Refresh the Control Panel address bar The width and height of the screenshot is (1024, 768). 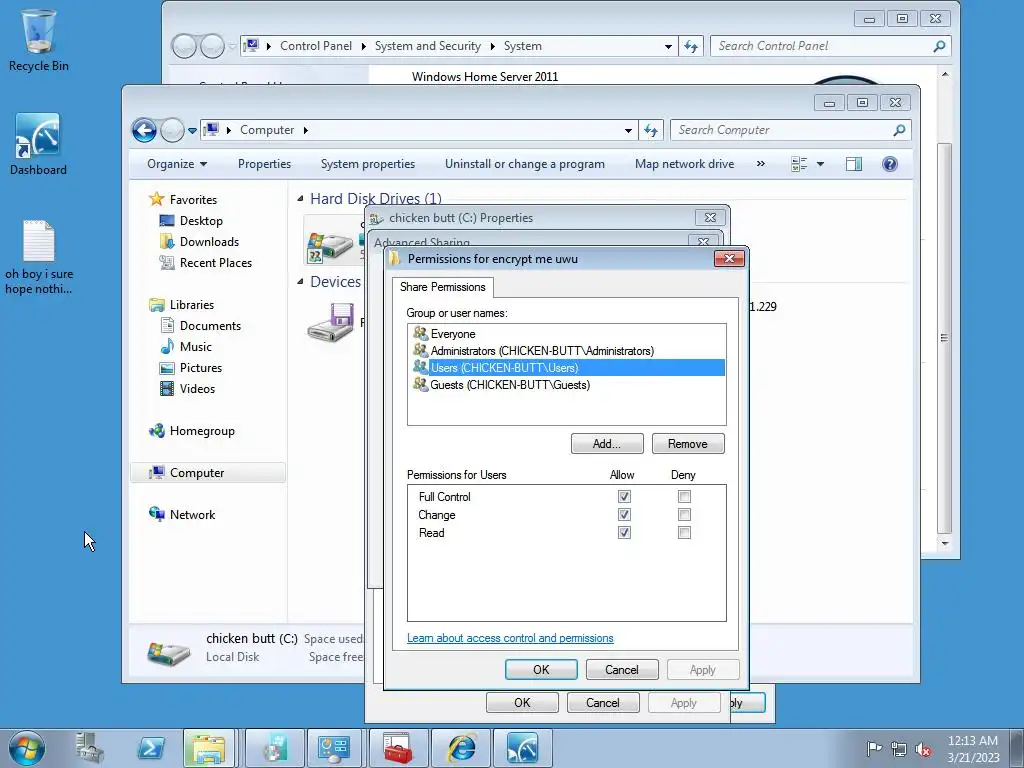tap(690, 46)
